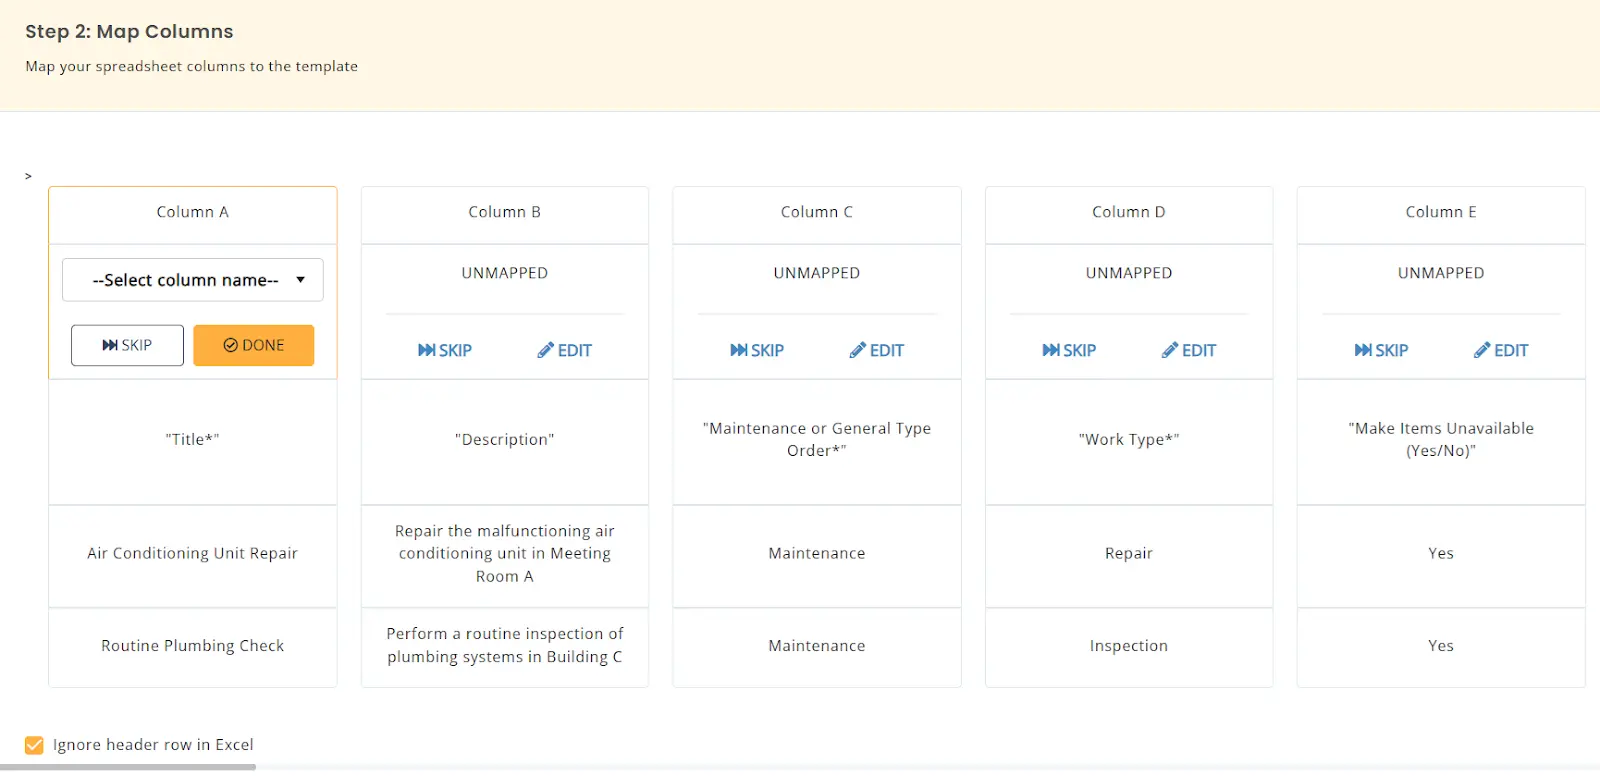Click the "Title*" cell in Column A

pyautogui.click(x=193, y=439)
